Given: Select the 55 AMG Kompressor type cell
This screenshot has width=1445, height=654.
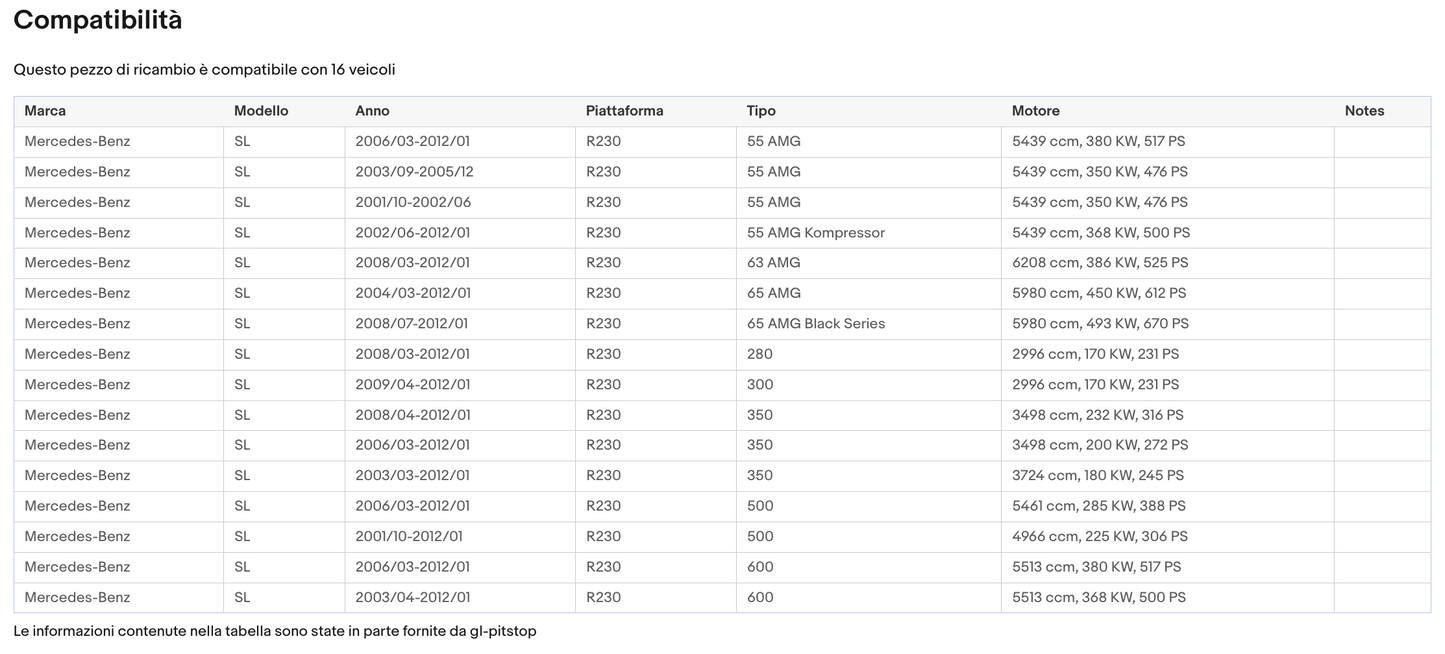Looking at the screenshot, I should coord(815,233).
